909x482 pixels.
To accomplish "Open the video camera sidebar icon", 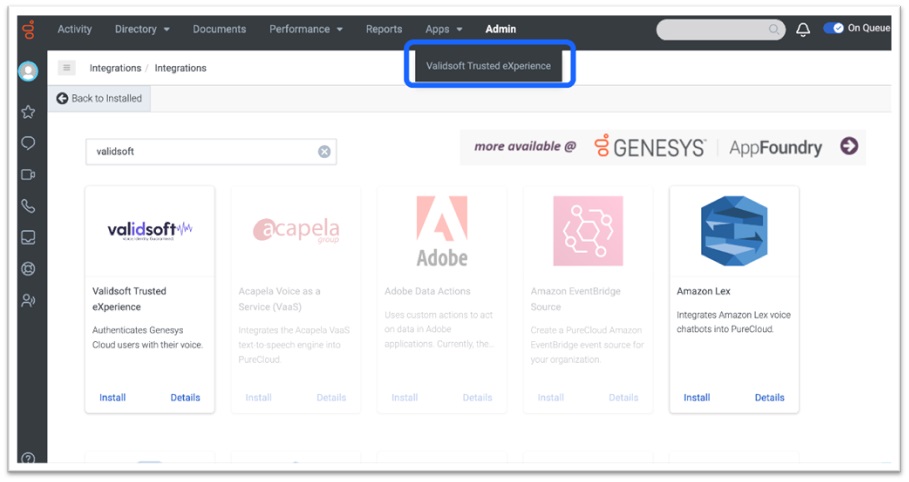I will point(28,175).
